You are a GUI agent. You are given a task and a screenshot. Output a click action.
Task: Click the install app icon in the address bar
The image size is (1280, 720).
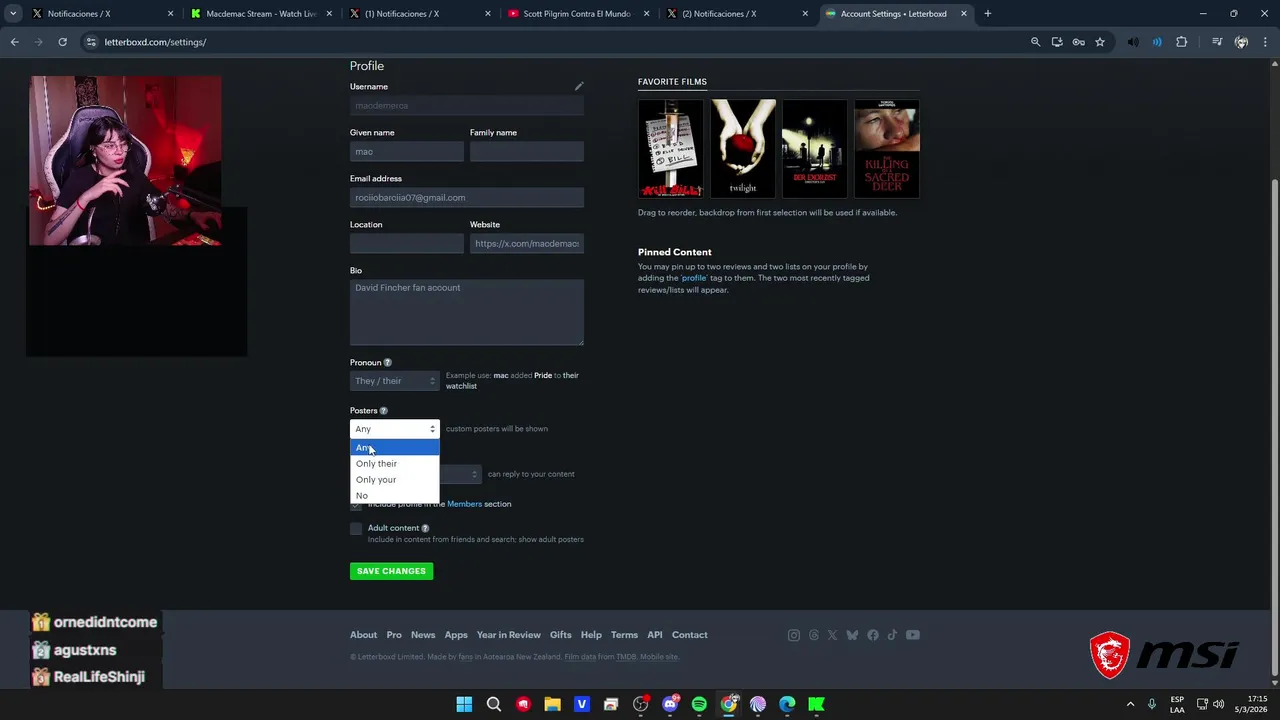(x=1057, y=42)
